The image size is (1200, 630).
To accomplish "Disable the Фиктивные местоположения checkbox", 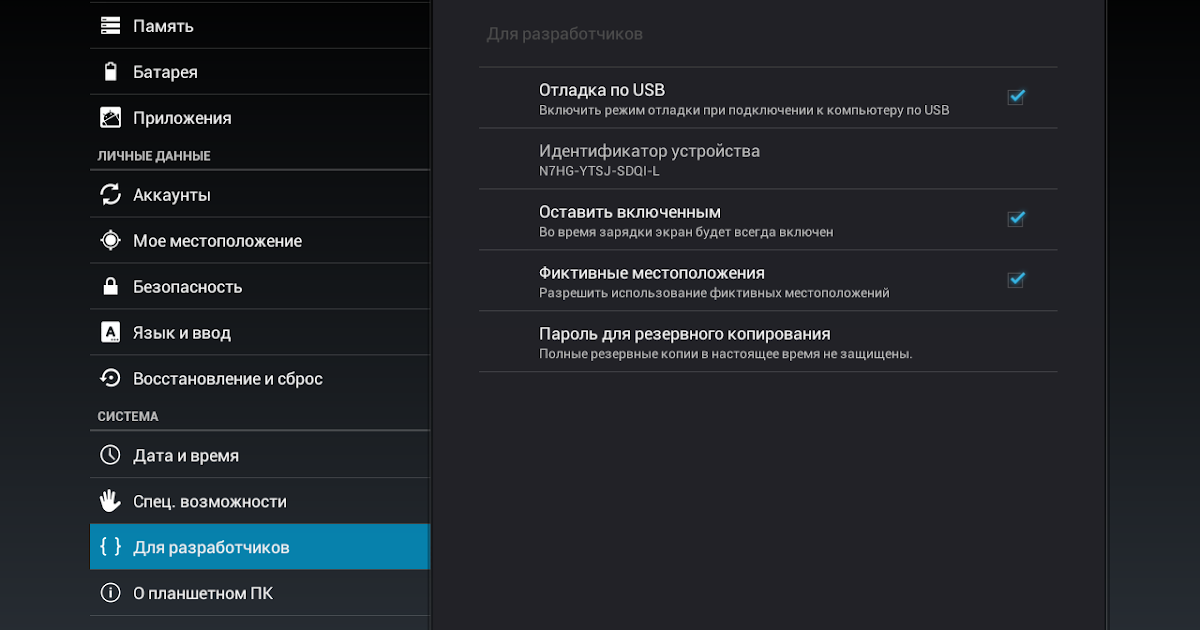I will pos(1016,279).
